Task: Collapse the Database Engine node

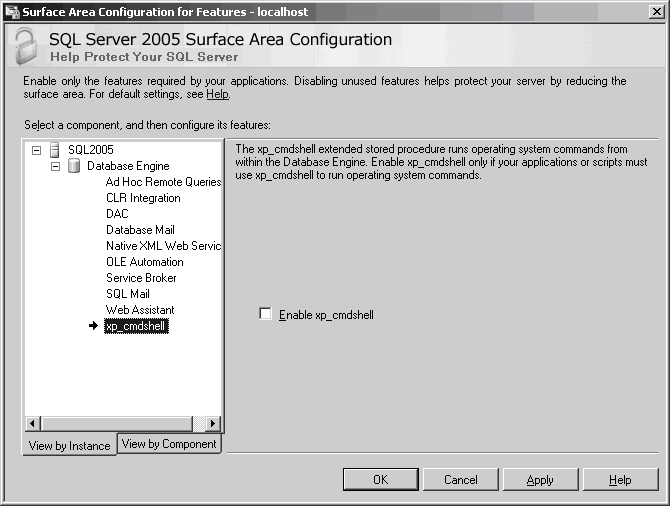Action: tap(56, 166)
